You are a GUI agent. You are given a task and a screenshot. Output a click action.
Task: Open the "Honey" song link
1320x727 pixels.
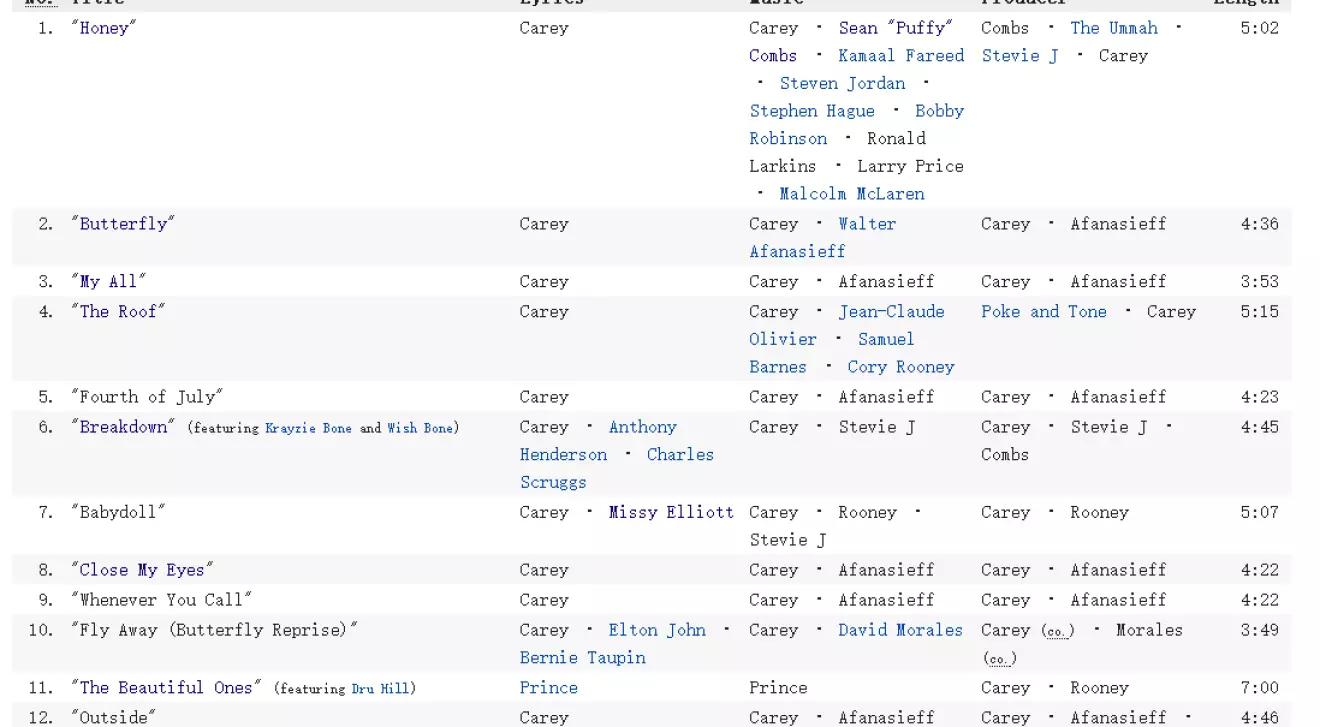click(x=104, y=28)
